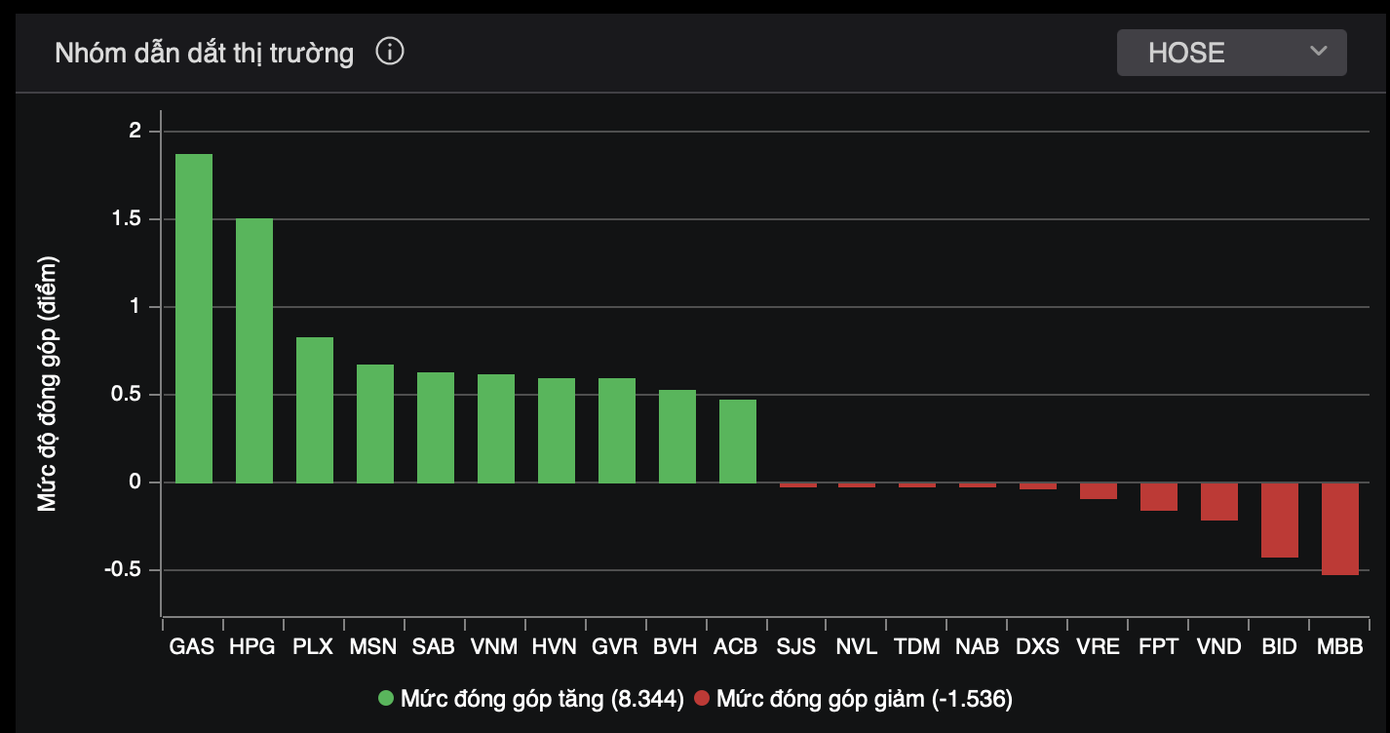Viewport: 1390px width, 733px height.
Task: Click the ACB green bar
Action: [737, 441]
